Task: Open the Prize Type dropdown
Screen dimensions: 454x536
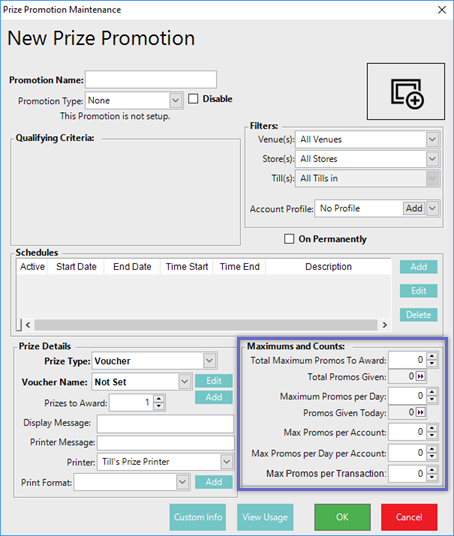Action: 210,361
